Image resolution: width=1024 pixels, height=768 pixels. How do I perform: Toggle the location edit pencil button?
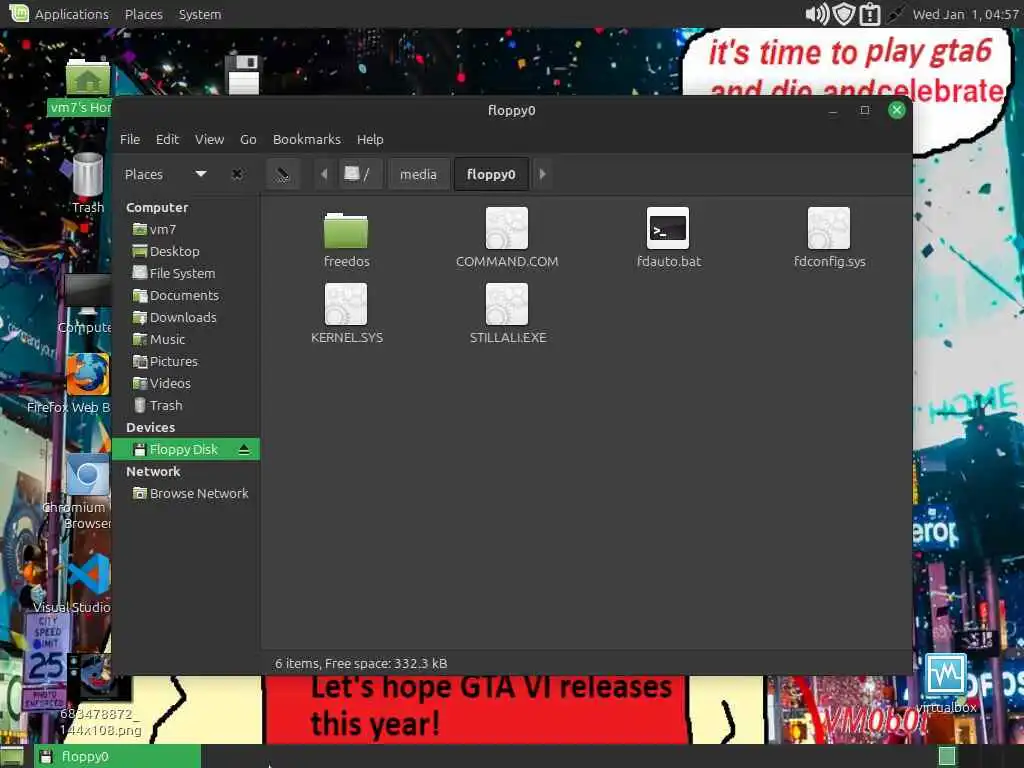[282, 174]
